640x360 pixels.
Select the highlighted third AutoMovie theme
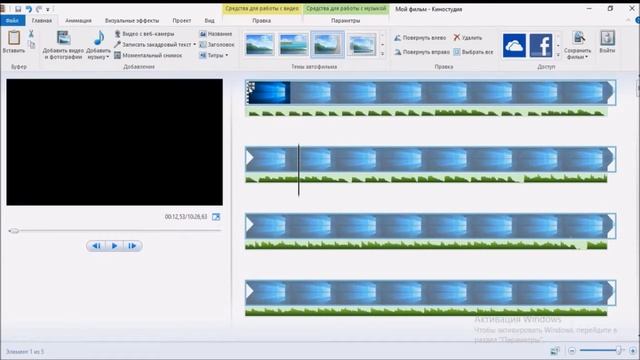click(x=327, y=44)
